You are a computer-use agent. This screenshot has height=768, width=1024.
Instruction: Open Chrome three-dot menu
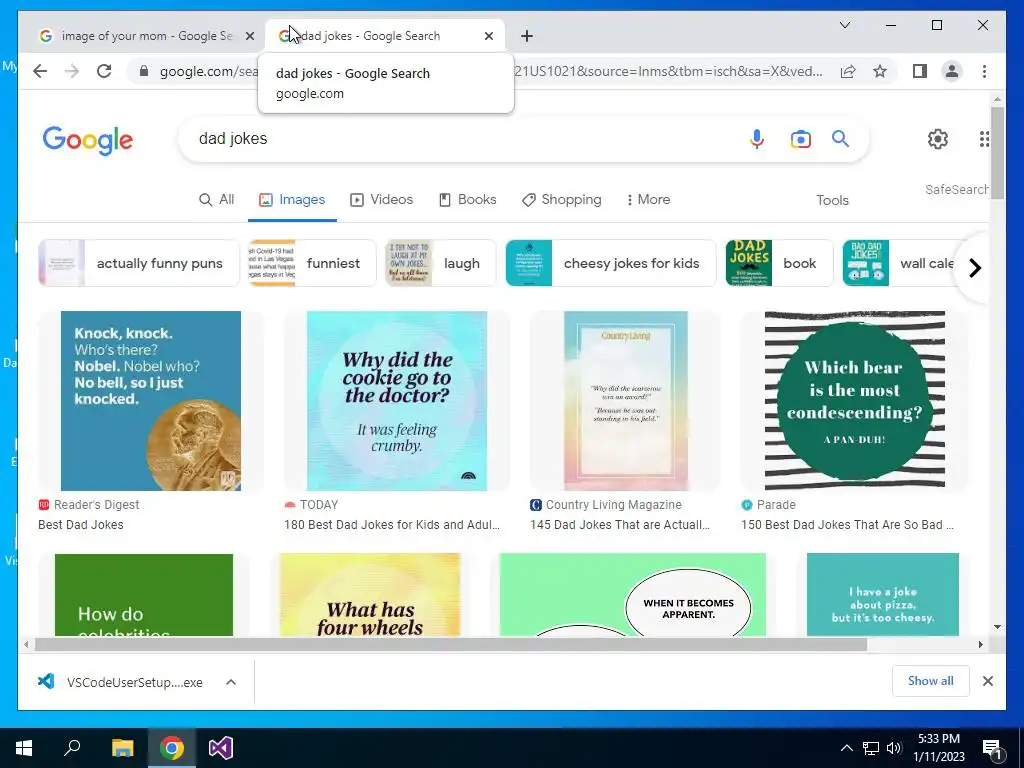[984, 71]
